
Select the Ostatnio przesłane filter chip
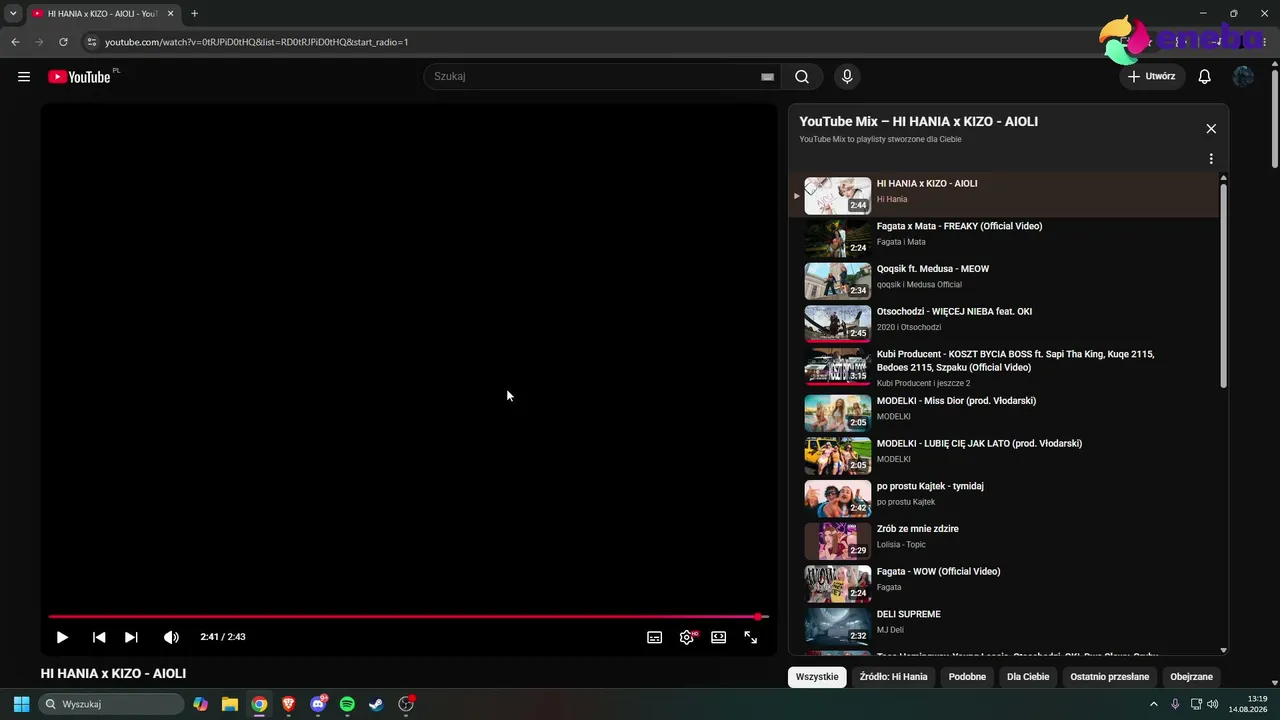click(1109, 677)
